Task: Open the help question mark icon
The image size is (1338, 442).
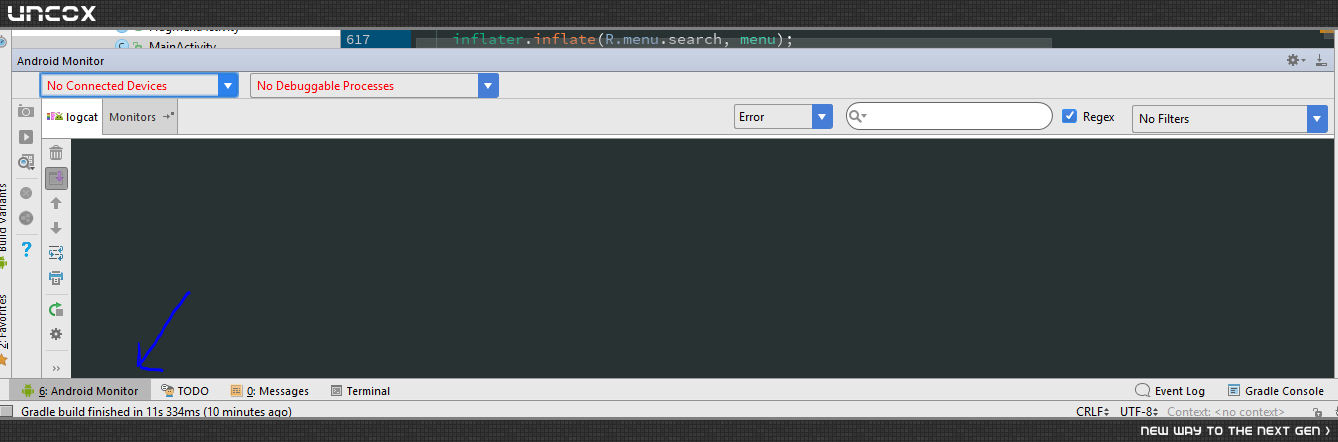Action: 27,249
